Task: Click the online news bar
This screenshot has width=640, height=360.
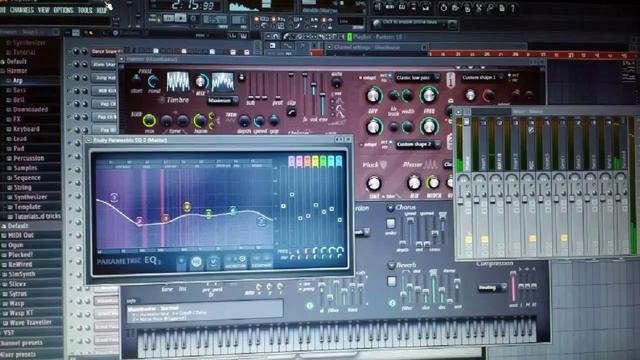Action: (414, 23)
